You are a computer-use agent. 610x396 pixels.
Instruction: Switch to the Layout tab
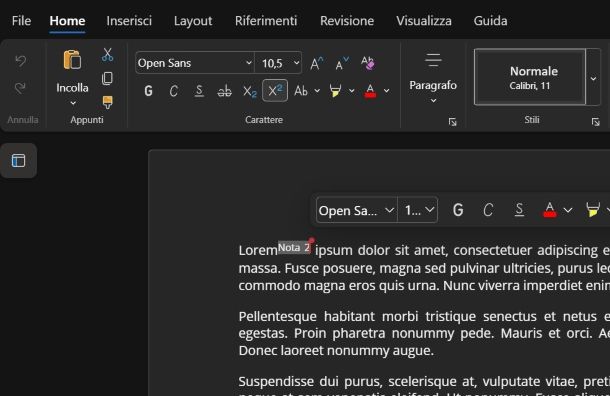pyautogui.click(x=193, y=21)
